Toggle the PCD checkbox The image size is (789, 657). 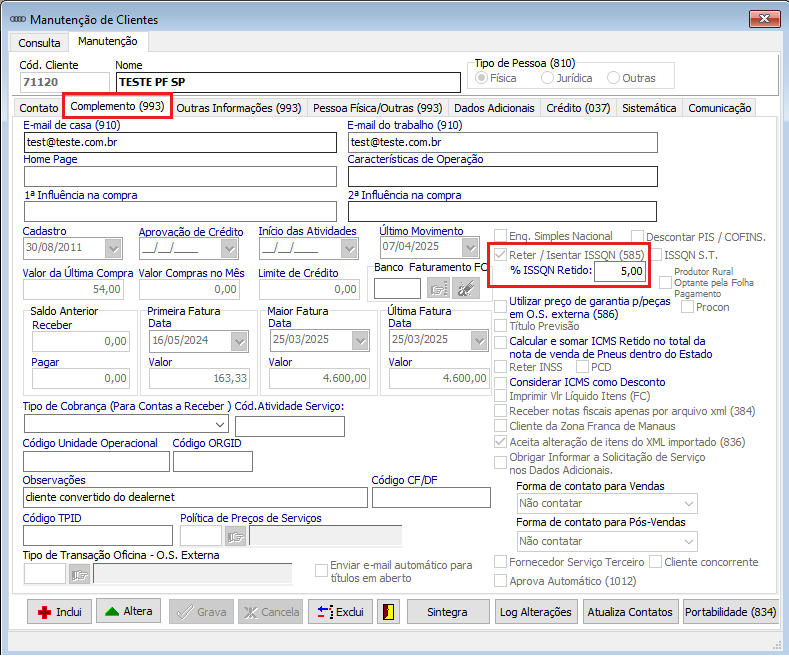click(x=582, y=367)
